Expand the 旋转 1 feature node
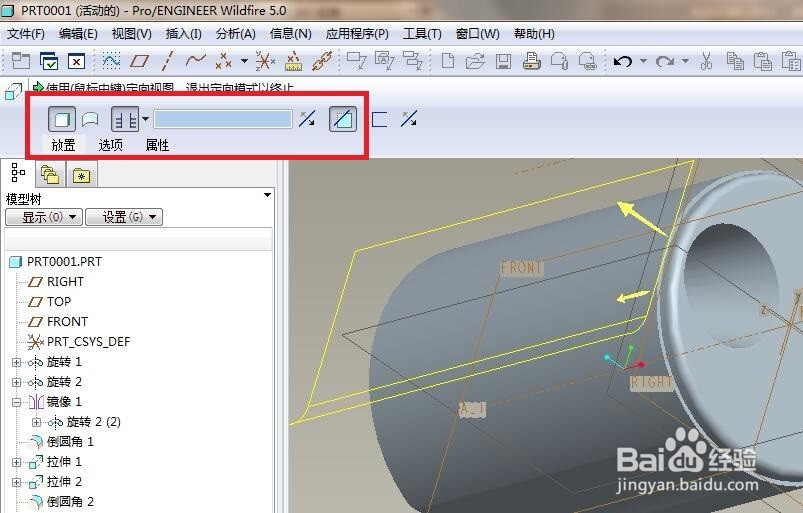Viewport: 803px width, 513px height. click(x=16, y=362)
